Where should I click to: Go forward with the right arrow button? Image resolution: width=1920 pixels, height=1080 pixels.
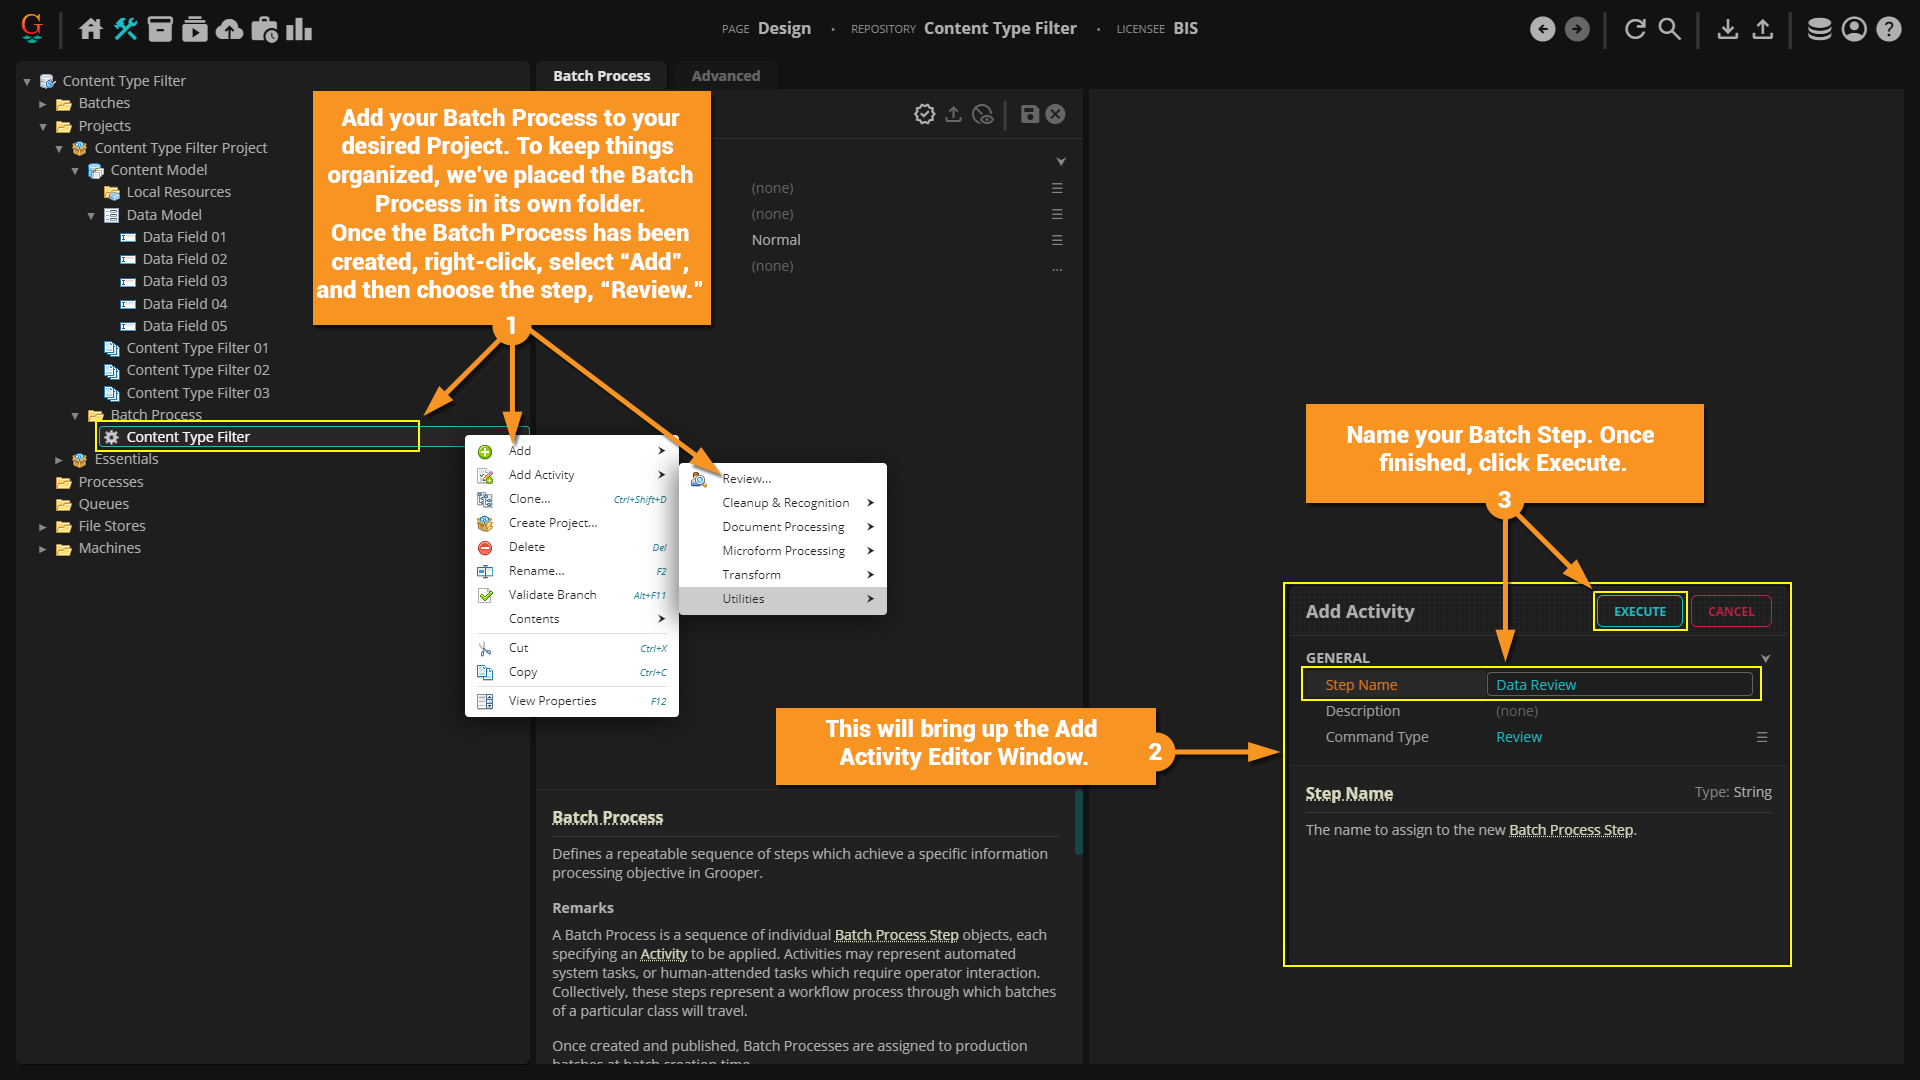point(1577,29)
